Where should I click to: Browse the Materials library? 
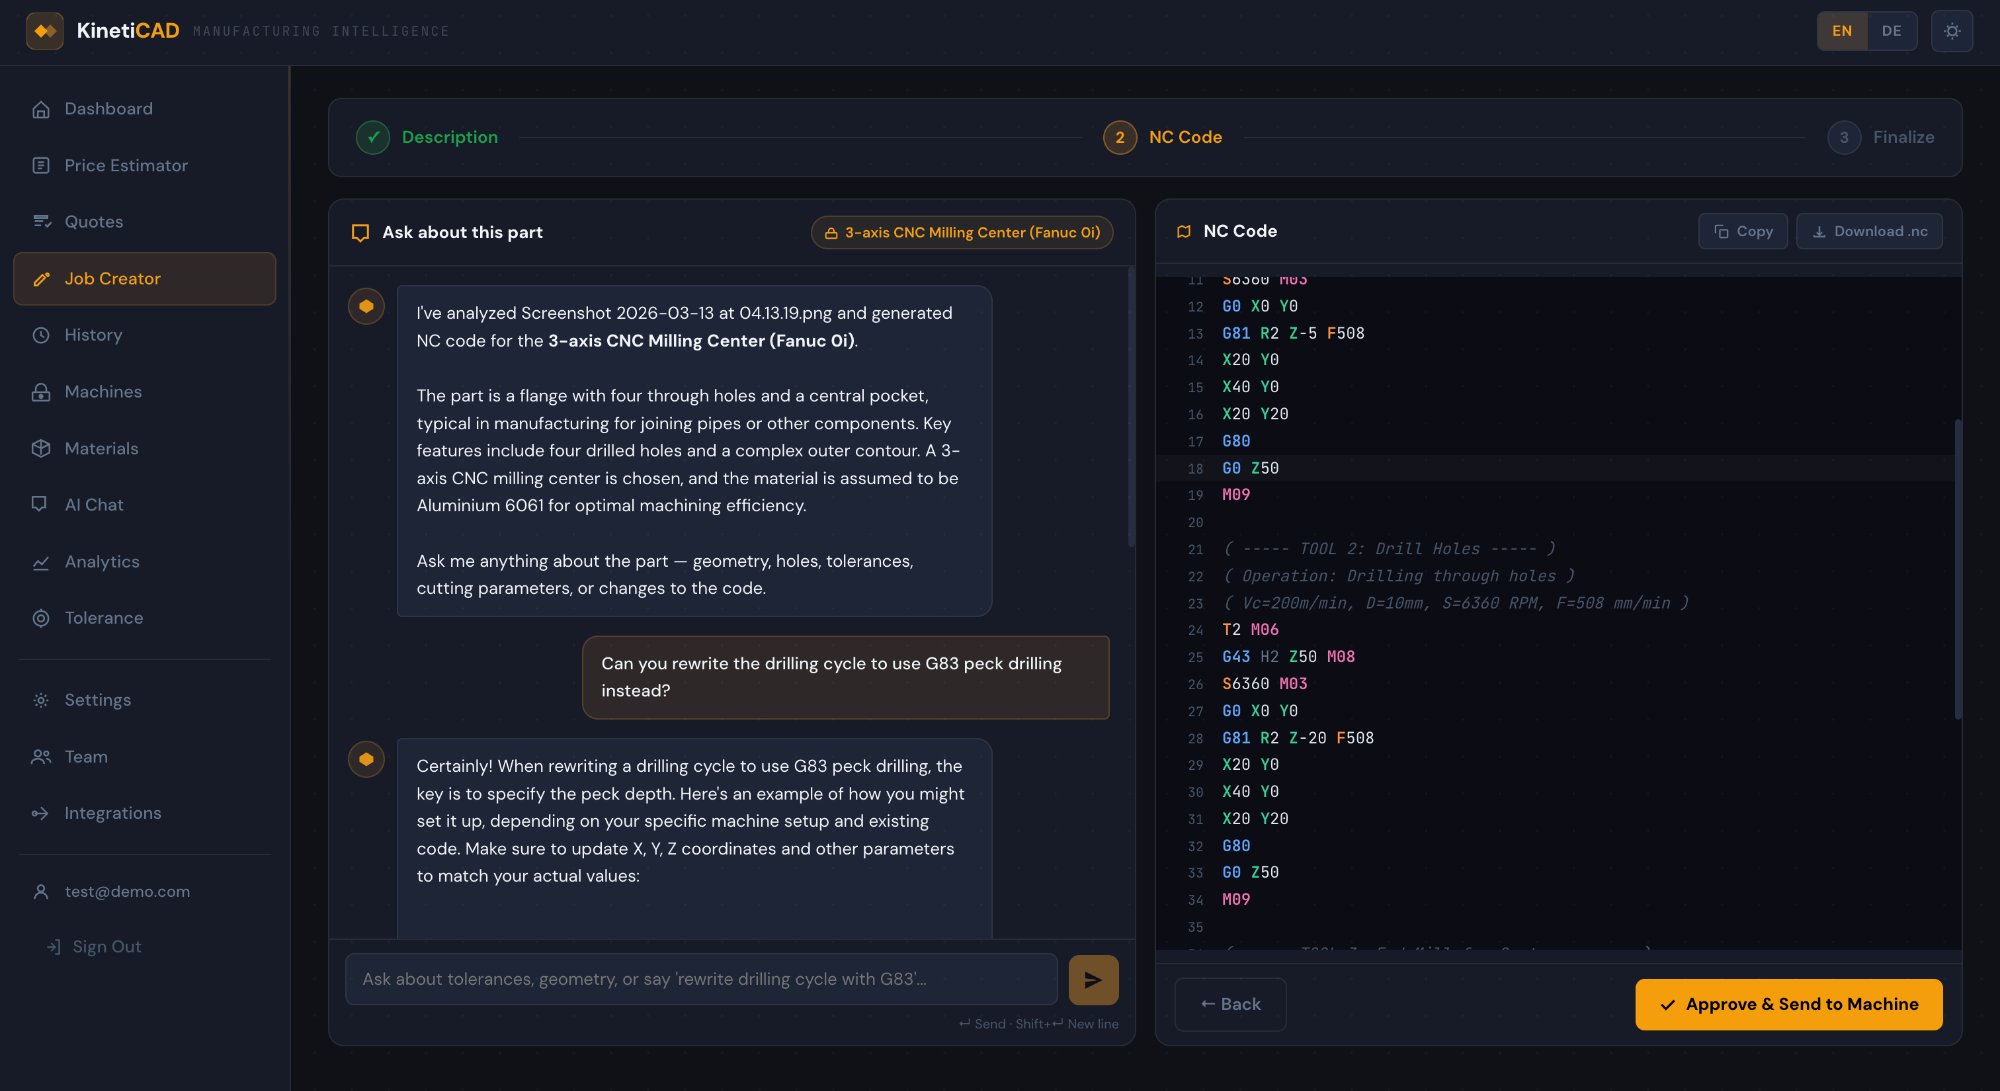pyautogui.click(x=101, y=448)
